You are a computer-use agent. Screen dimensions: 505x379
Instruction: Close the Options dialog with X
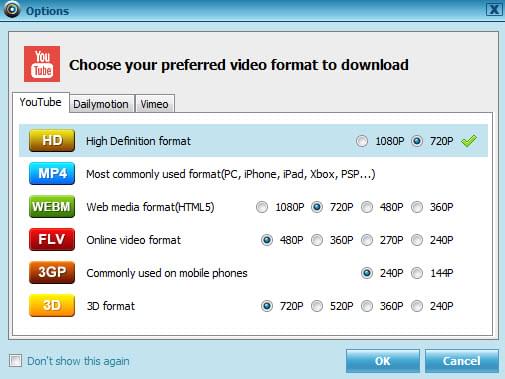pos(494,9)
